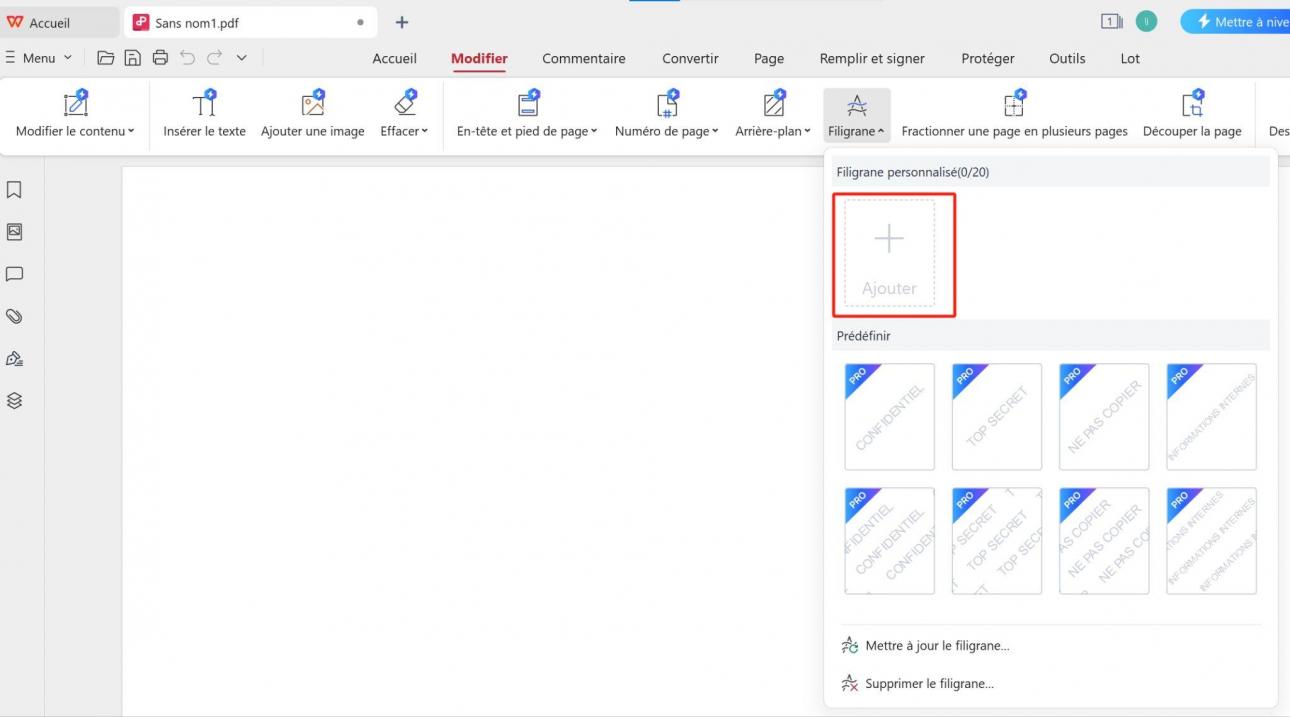Open a new tab with plus button

click(x=402, y=22)
